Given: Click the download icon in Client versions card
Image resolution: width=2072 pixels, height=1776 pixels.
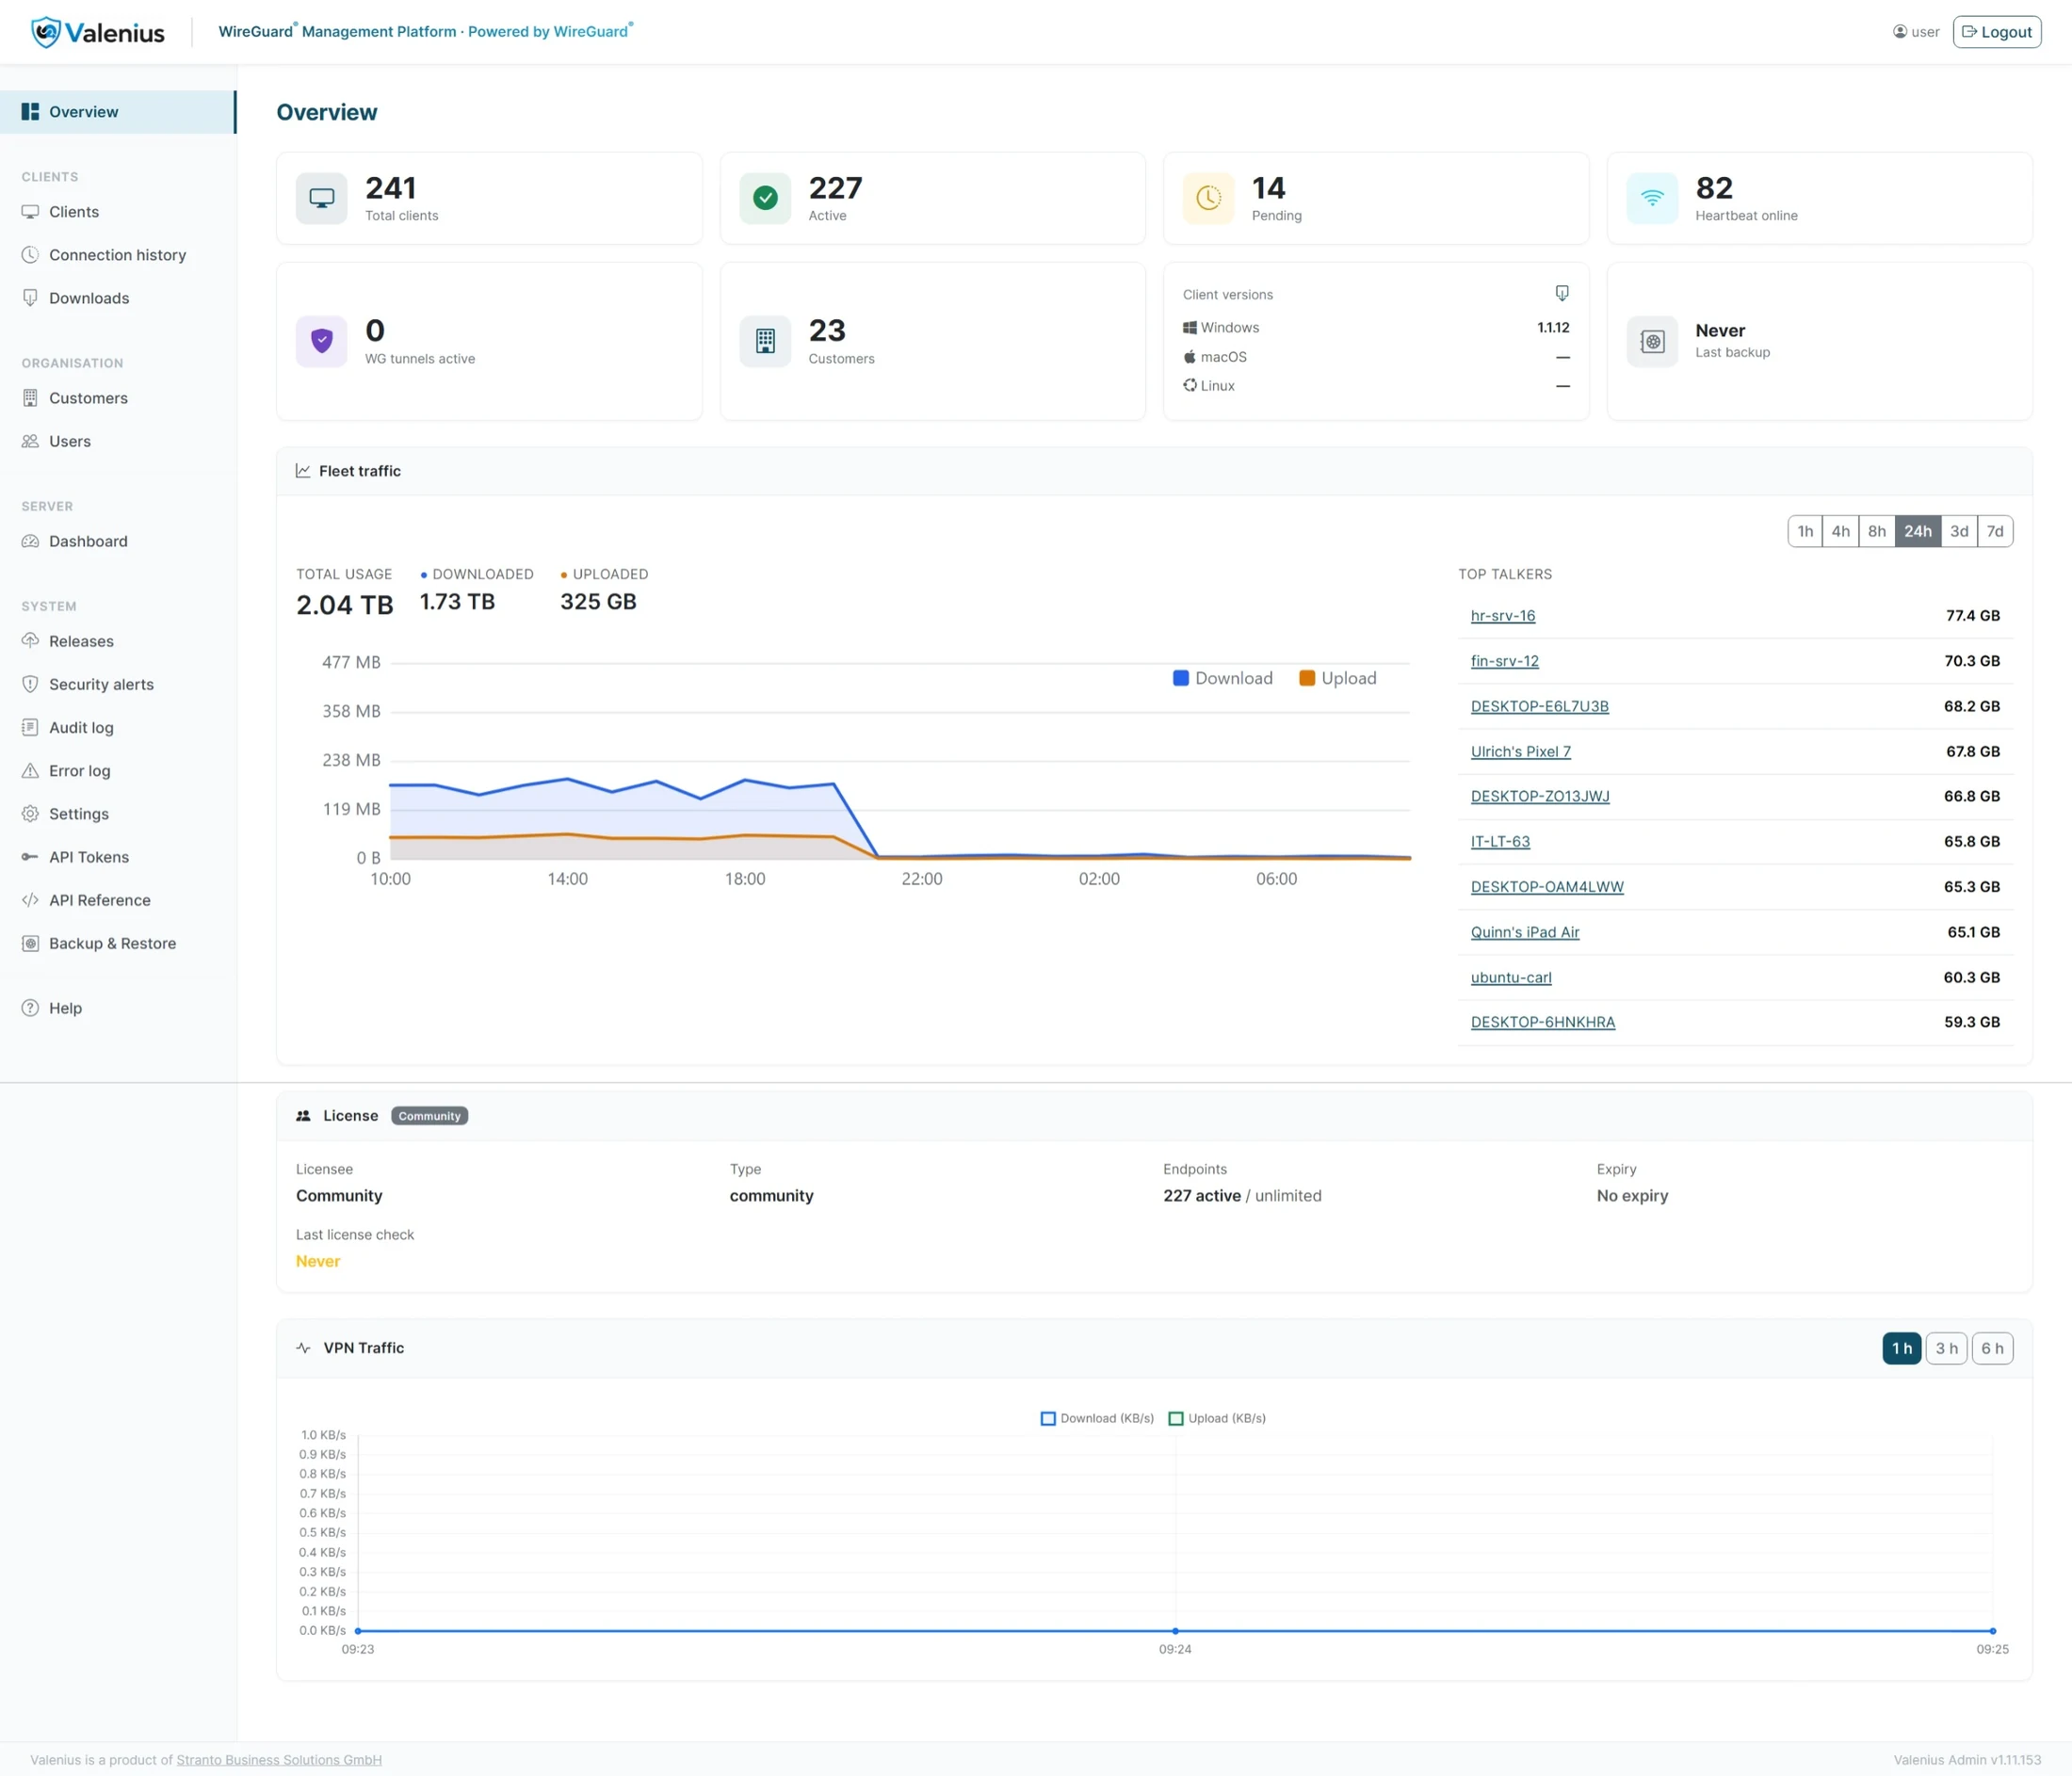Looking at the screenshot, I should click(x=1562, y=293).
